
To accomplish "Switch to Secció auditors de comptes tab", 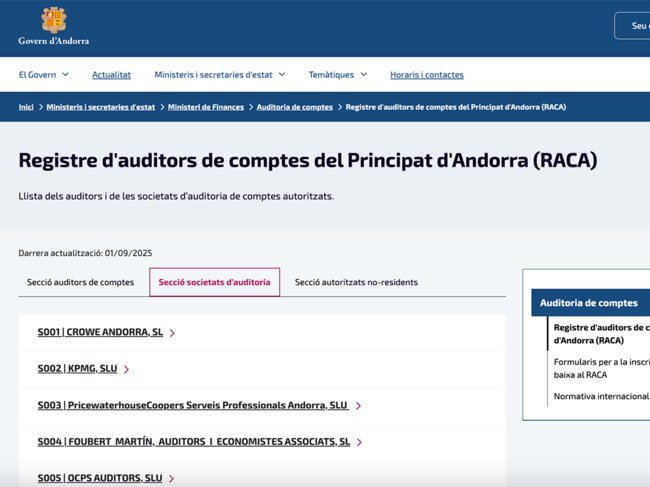I will (80, 282).
